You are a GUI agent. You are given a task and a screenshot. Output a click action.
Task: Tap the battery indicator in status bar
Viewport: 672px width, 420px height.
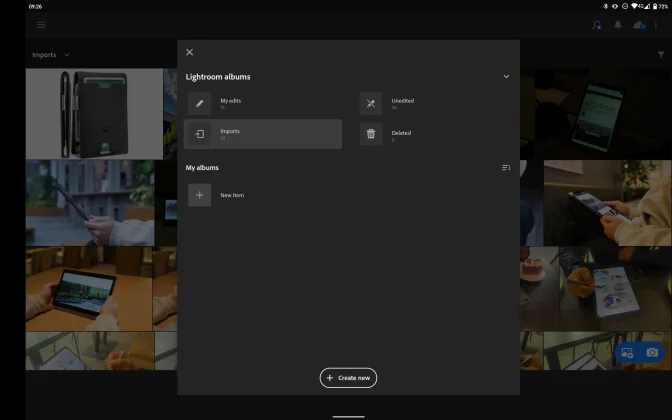coord(660,6)
